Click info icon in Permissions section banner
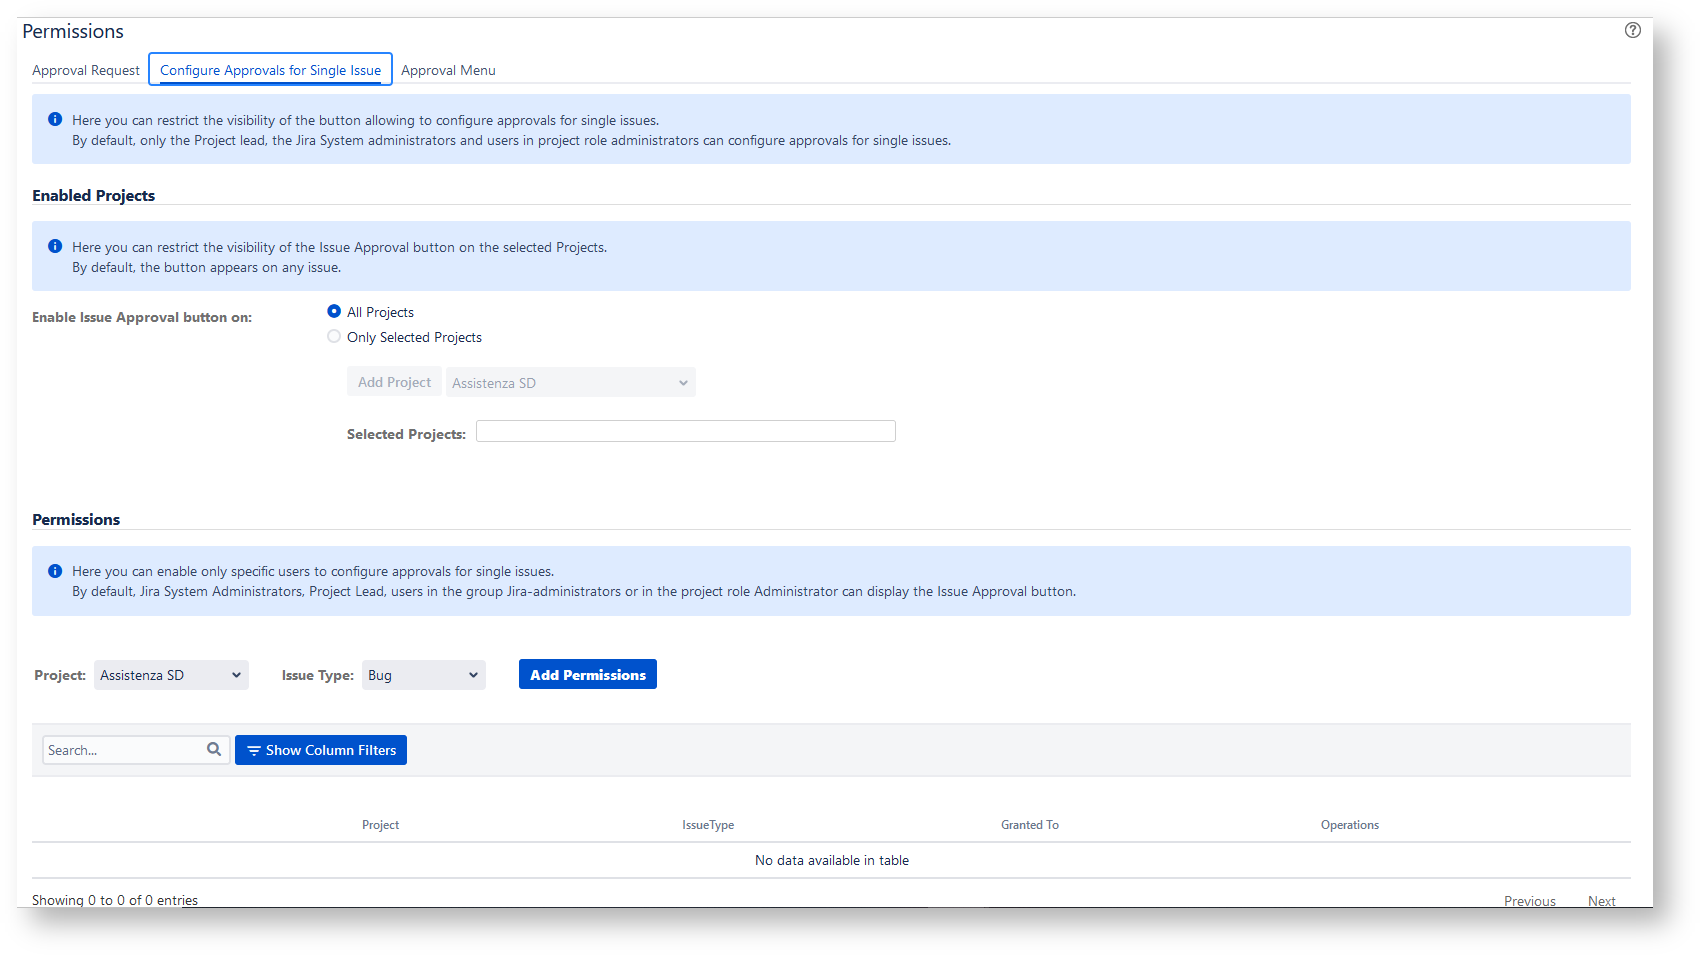This screenshot has width=1701, height=956. click(55, 570)
